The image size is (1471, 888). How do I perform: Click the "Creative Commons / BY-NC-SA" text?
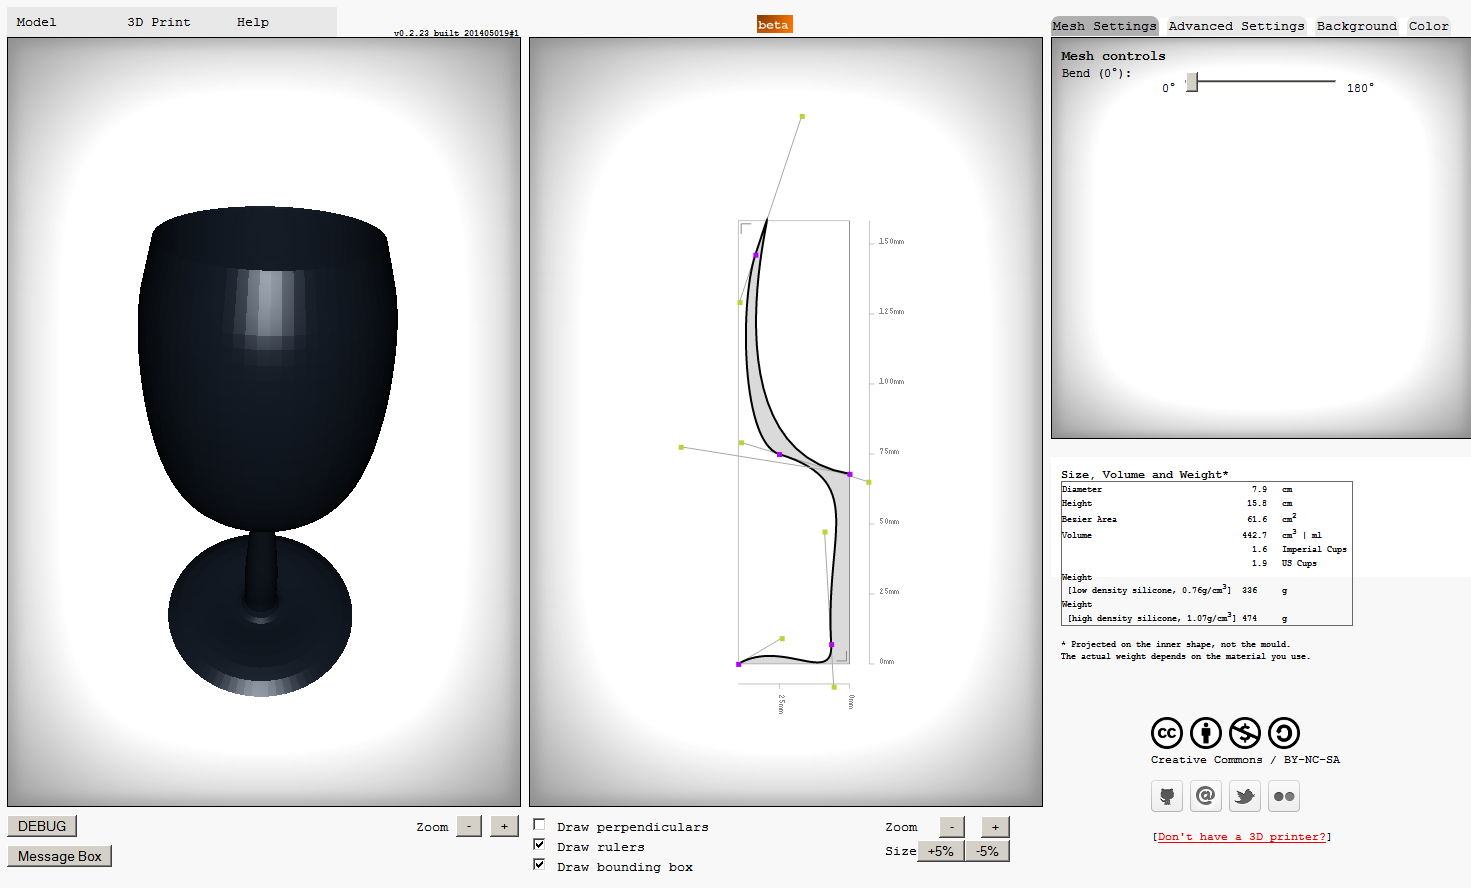(x=1245, y=760)
